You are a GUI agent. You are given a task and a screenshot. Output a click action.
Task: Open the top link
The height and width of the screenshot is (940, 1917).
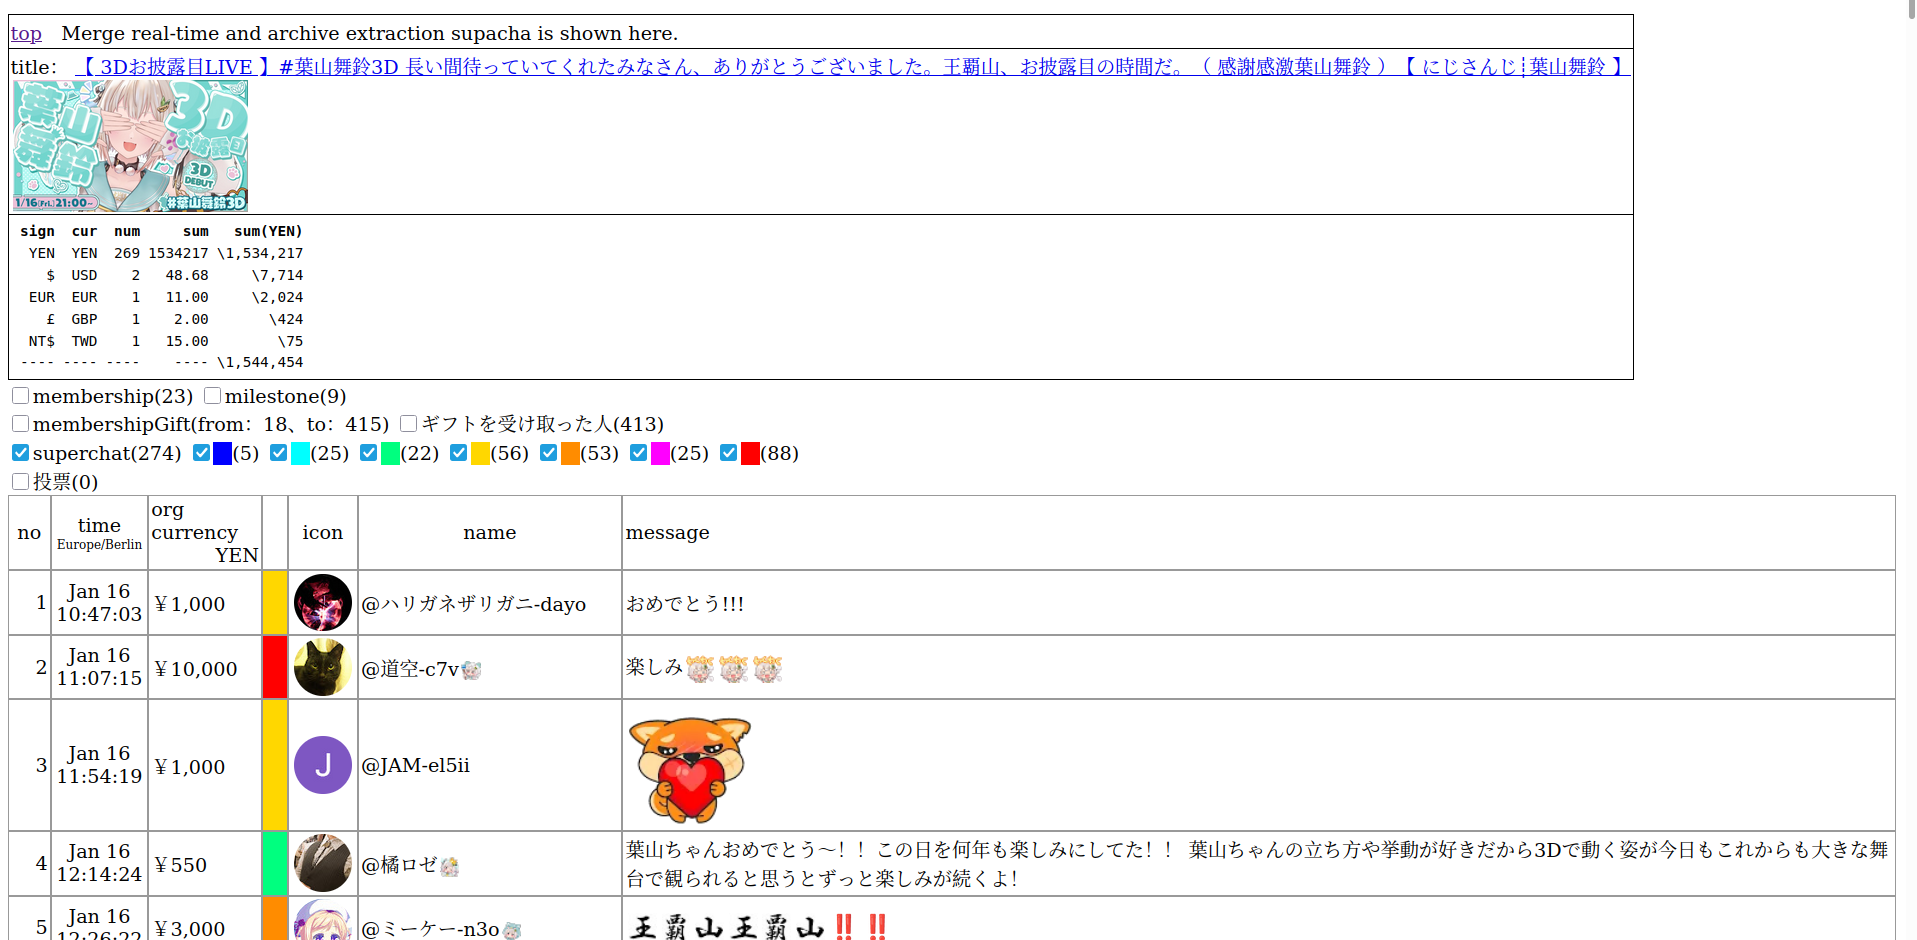[x=26, y=34]
